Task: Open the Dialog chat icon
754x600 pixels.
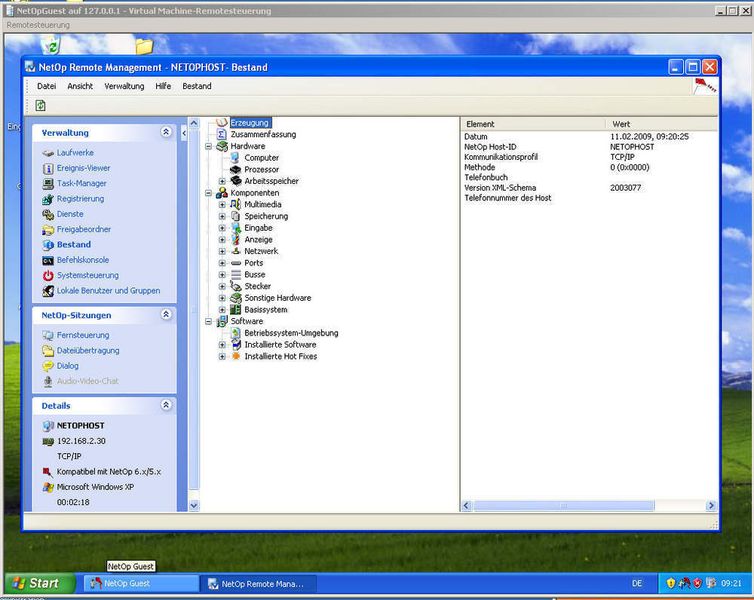Action: [48, 366]
